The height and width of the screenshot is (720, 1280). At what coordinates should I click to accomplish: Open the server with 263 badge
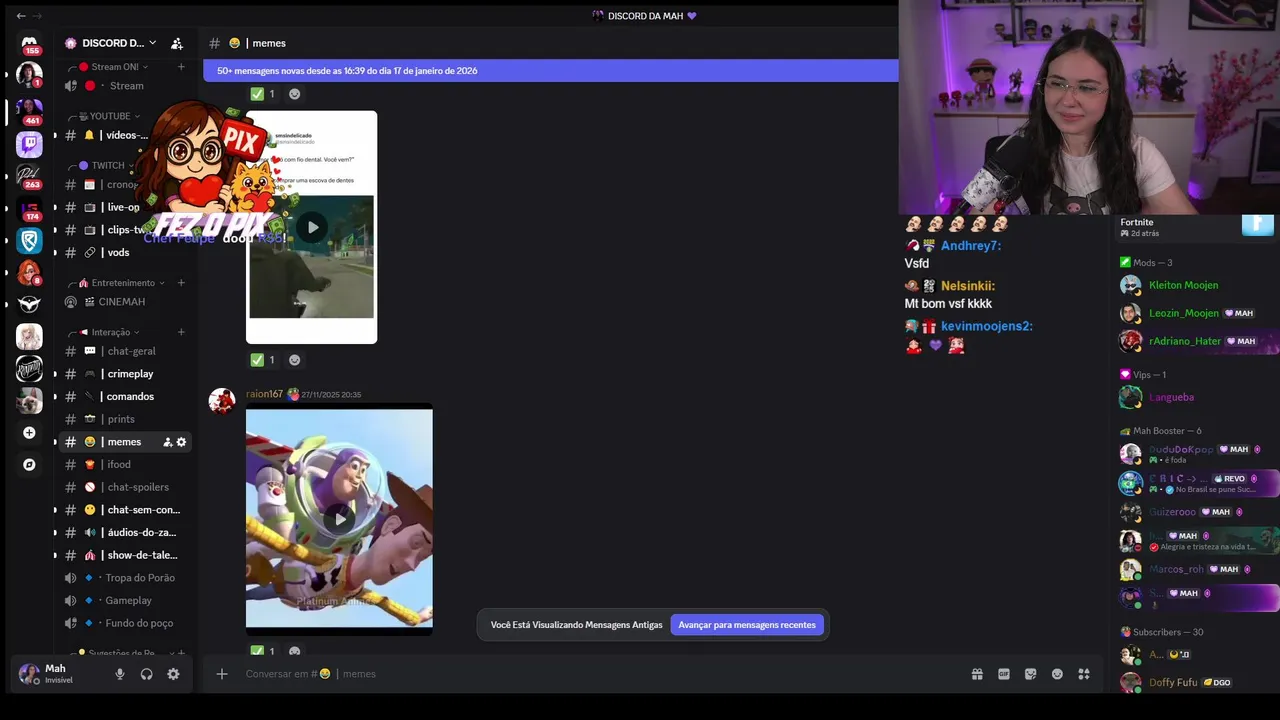29,176
